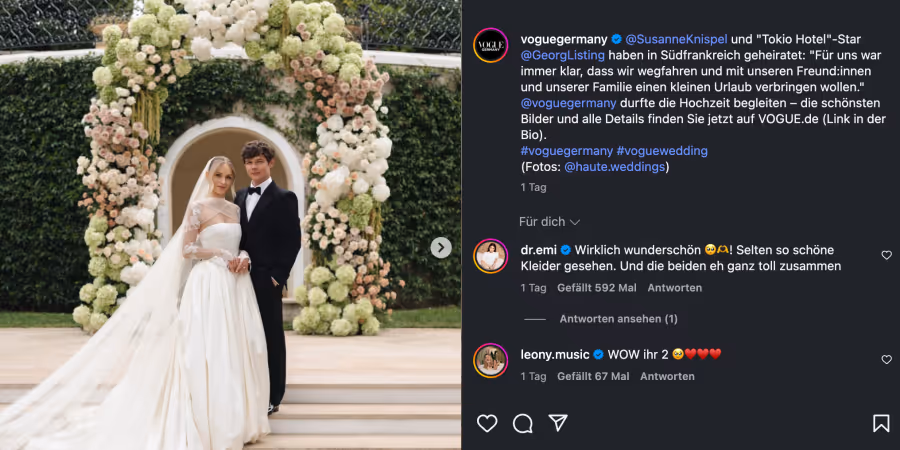The width and height of the screenshot is (900, 450).
Task: Open the @haute.weddings photo credit
Action: point(614,167)
